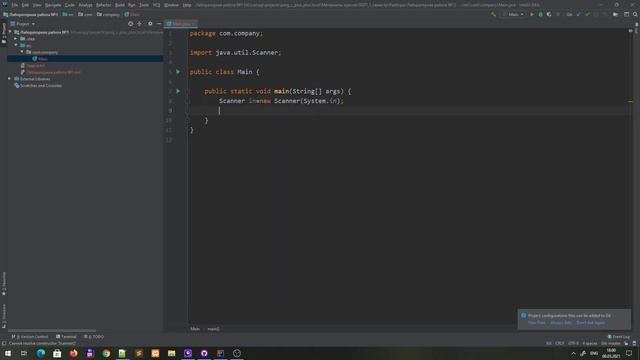Open the File menu

coord(15,5)
